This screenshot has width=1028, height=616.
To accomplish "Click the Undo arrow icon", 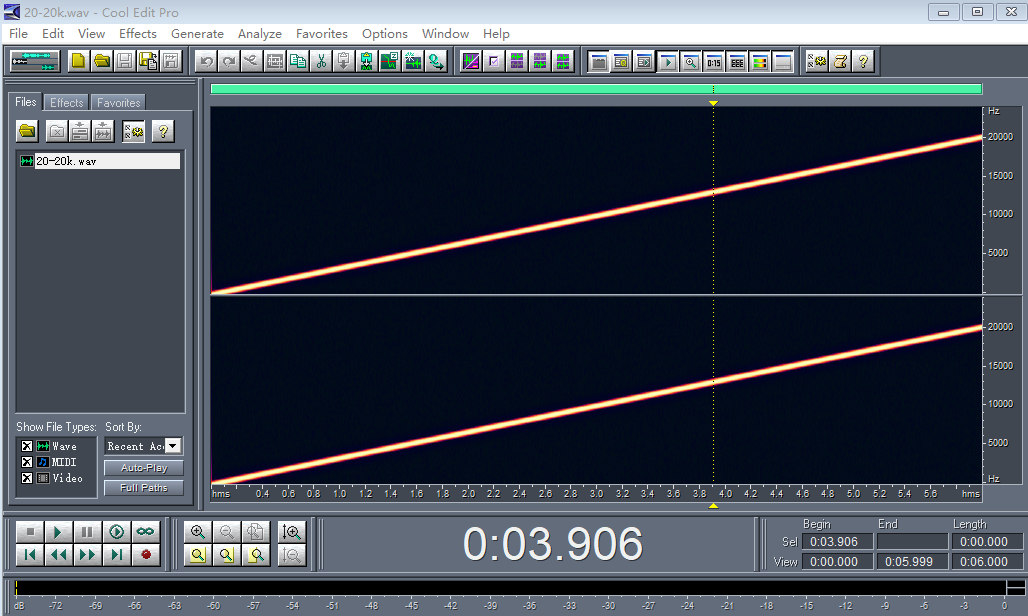I will coord(207,62).
